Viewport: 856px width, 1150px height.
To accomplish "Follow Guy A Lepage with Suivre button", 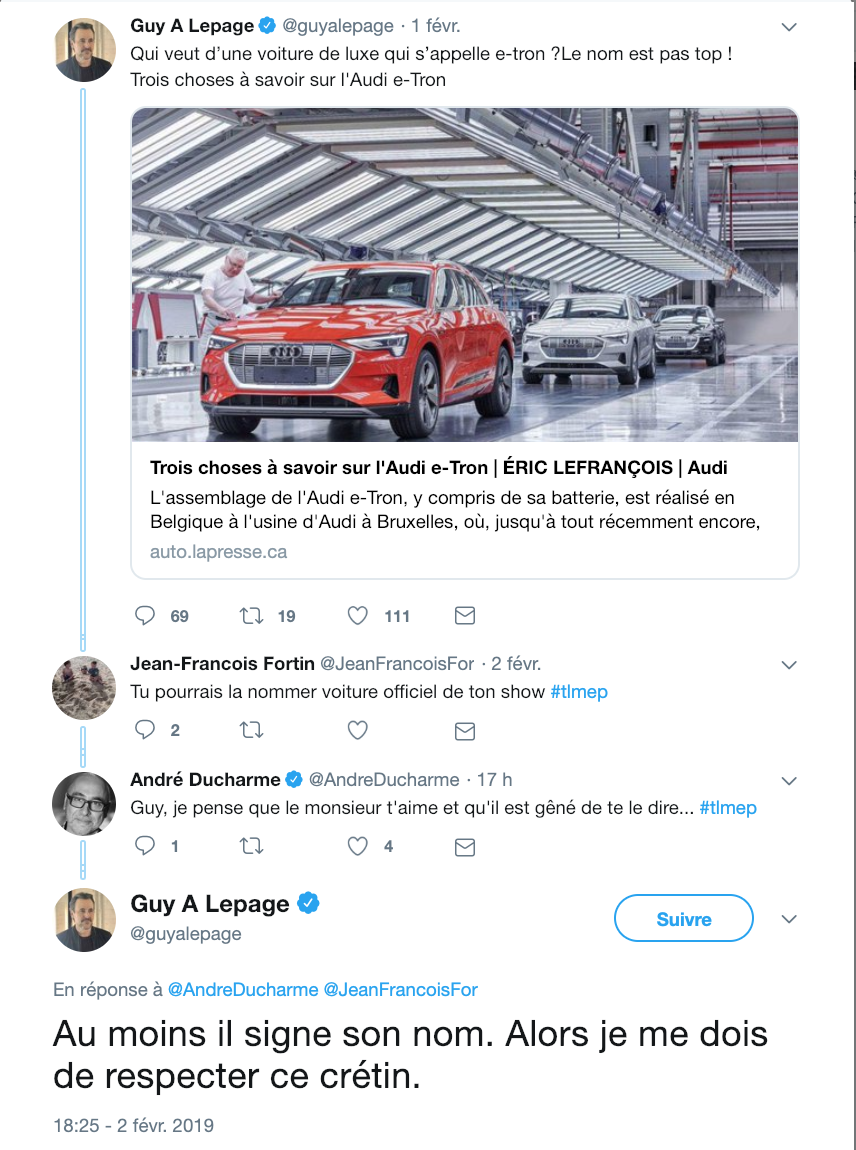I will [x=684, y=918].
